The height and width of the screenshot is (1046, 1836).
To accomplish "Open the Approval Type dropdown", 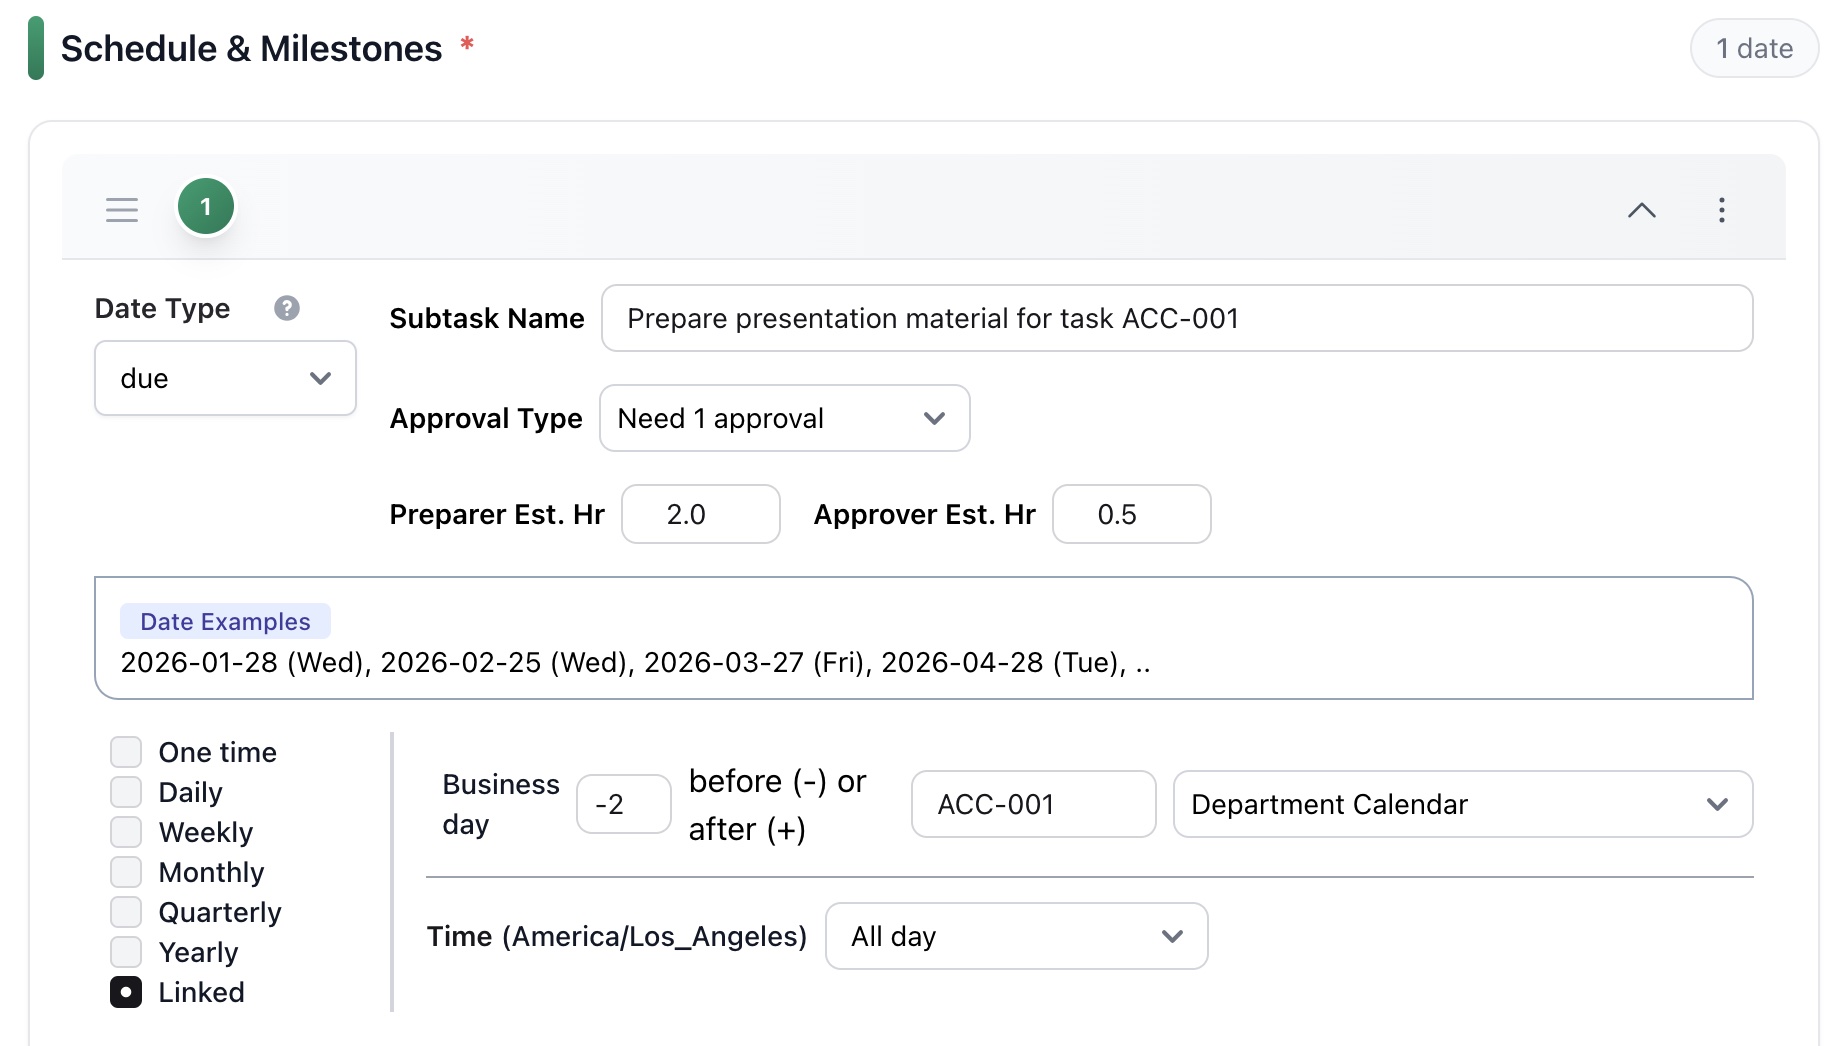I will 784,418.
